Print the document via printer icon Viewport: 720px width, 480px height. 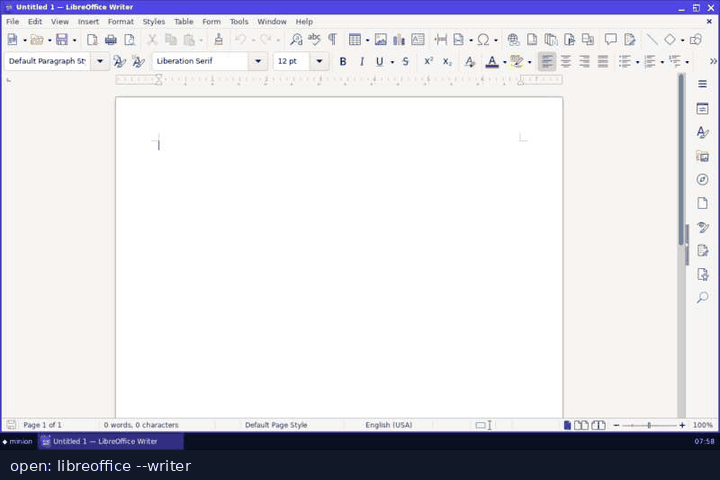coord(111,40)
